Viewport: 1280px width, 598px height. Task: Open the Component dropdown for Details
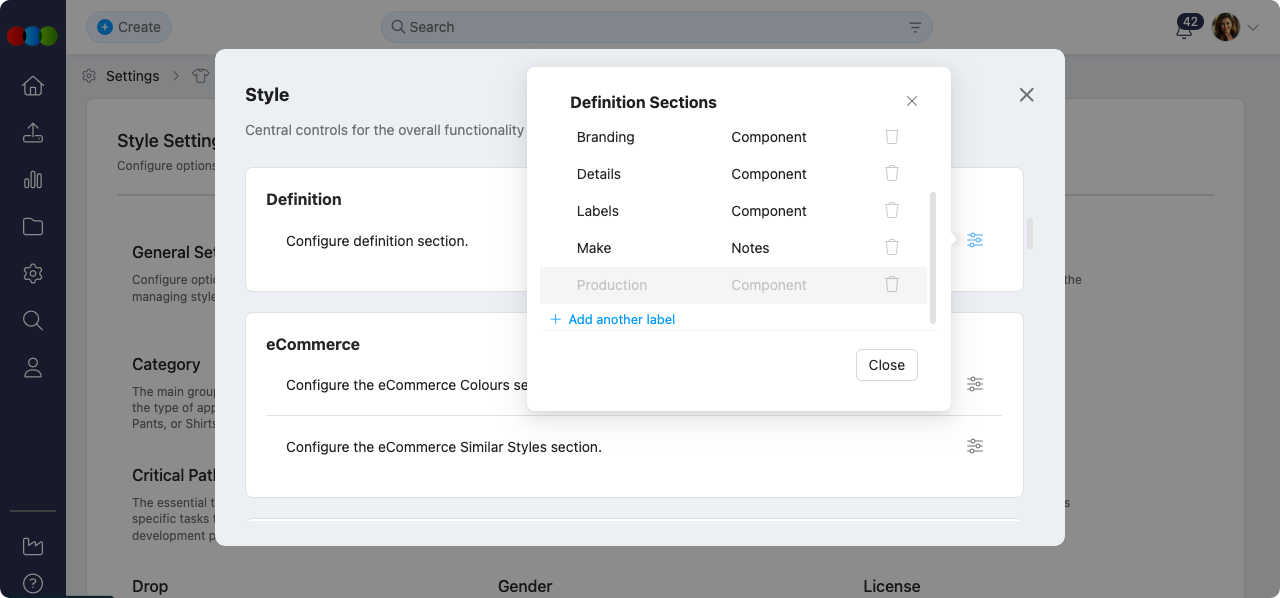point(768,173)
